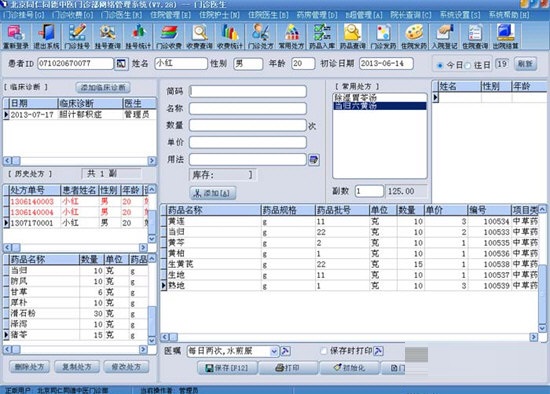Open the 门诊收费[O] menu
This screenshot has width=550, height=394.
coord(72,15)
